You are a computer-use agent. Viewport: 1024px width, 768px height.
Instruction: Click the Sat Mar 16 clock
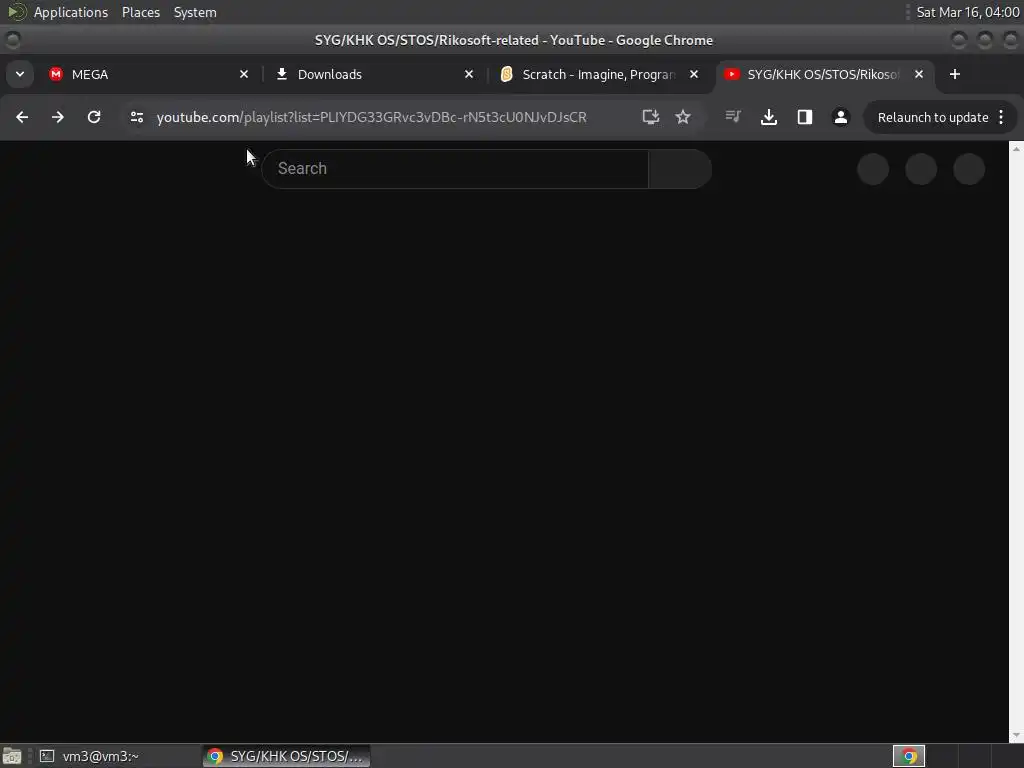click(967, 12)
